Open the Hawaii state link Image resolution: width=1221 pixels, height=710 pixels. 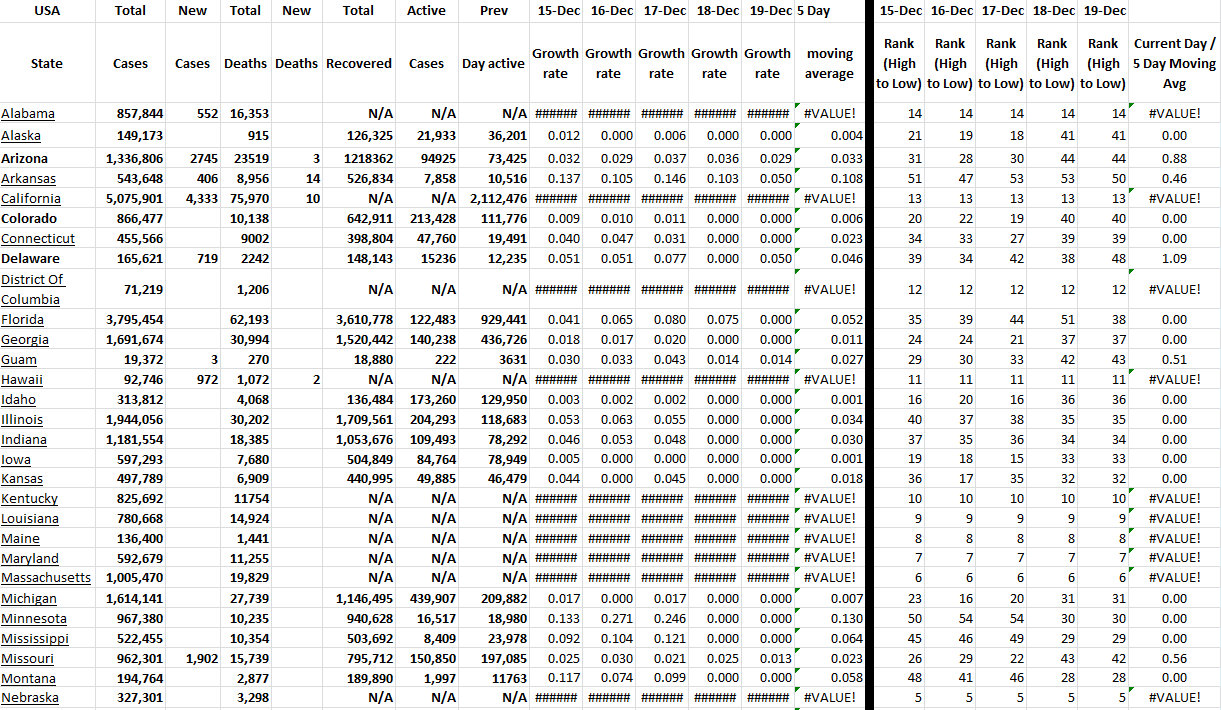(x=21, y=380)
